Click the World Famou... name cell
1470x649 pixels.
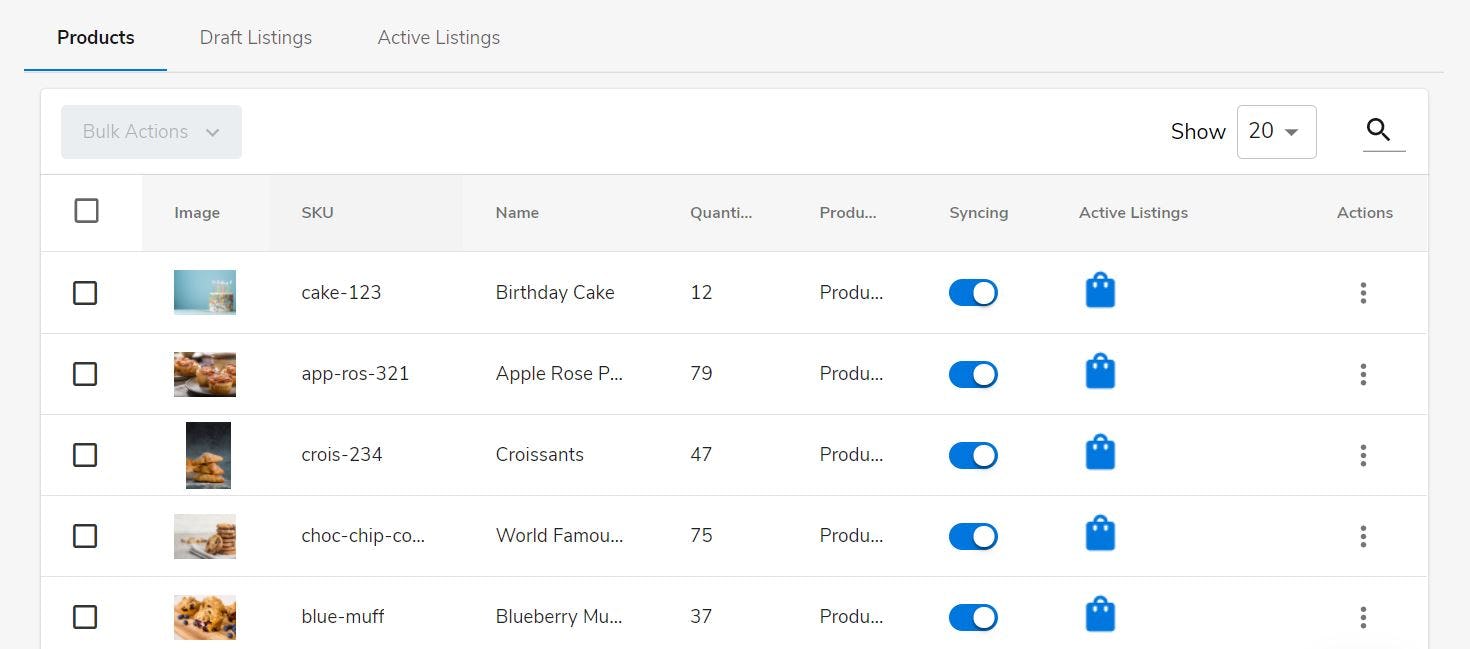[x=559, y=536]
